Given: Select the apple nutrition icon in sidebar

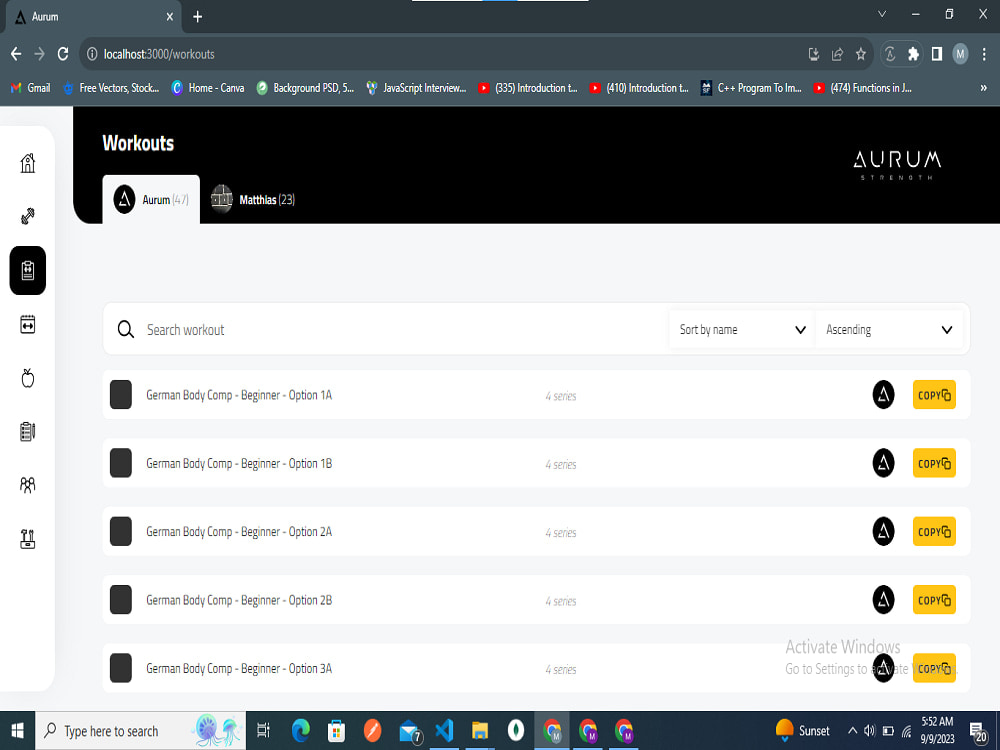Looking at the screenshot, I should point(27,378).
